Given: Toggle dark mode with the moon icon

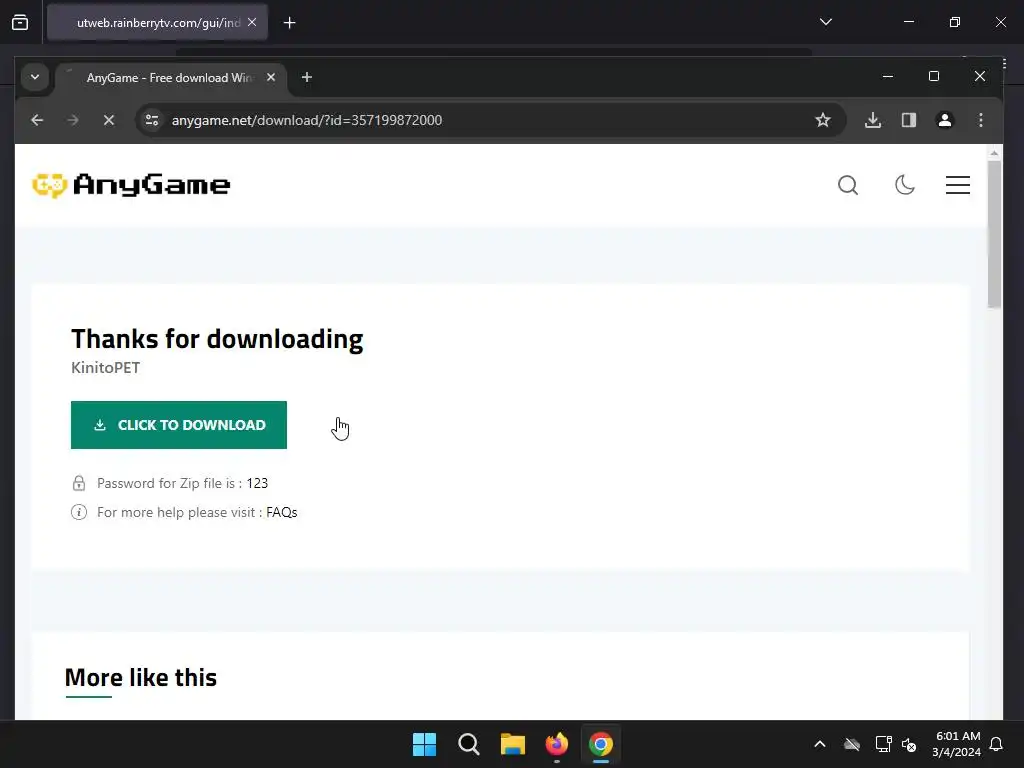Looking at the screenshot, I should [904, 185].
